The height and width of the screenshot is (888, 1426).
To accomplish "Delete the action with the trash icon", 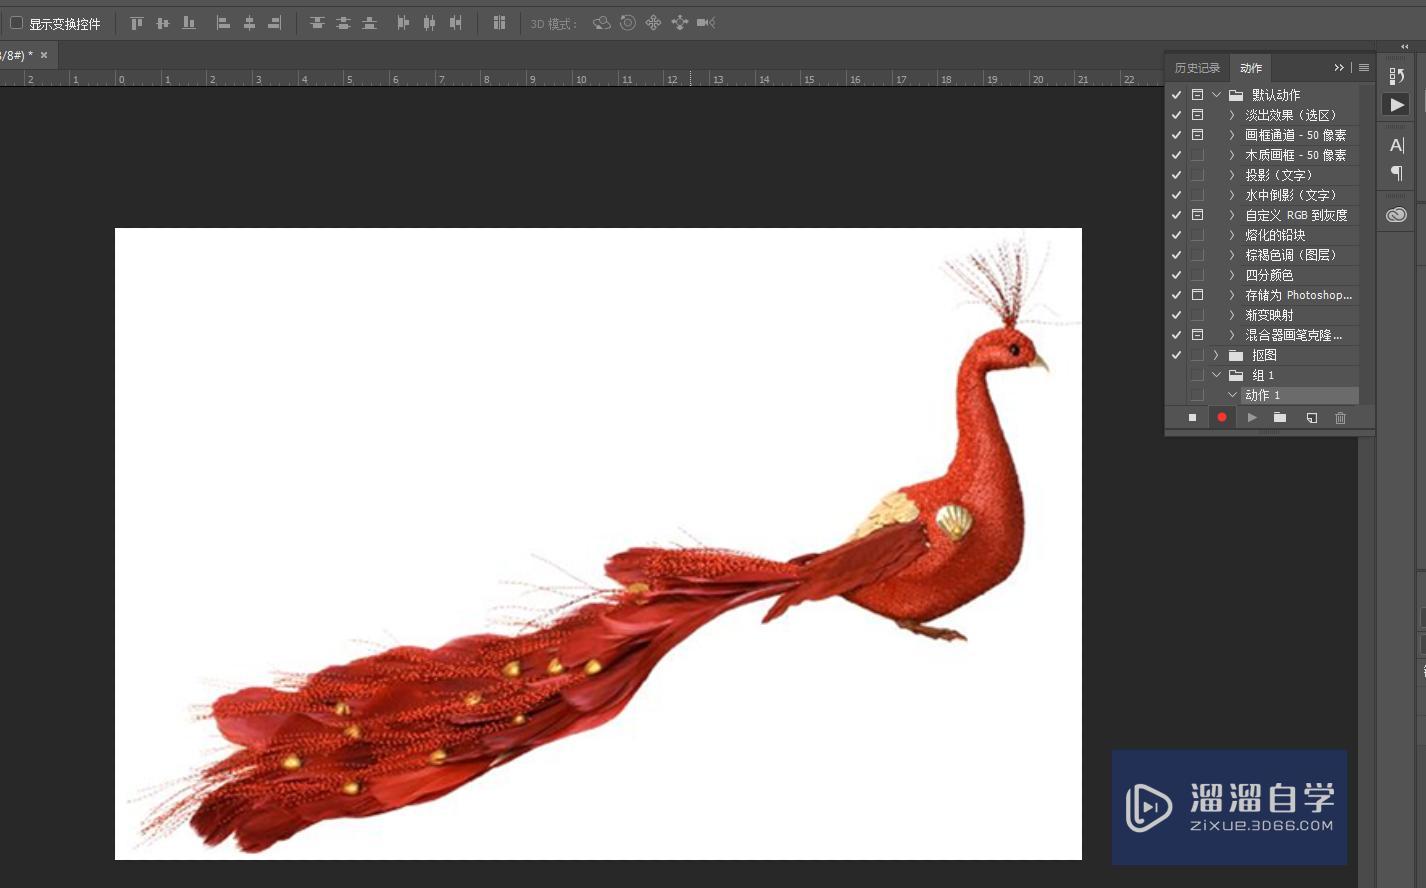I will coord(1341,418).
